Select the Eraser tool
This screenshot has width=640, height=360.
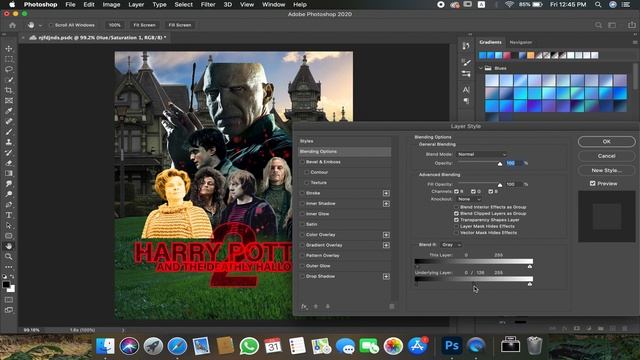tap(9, 163)
